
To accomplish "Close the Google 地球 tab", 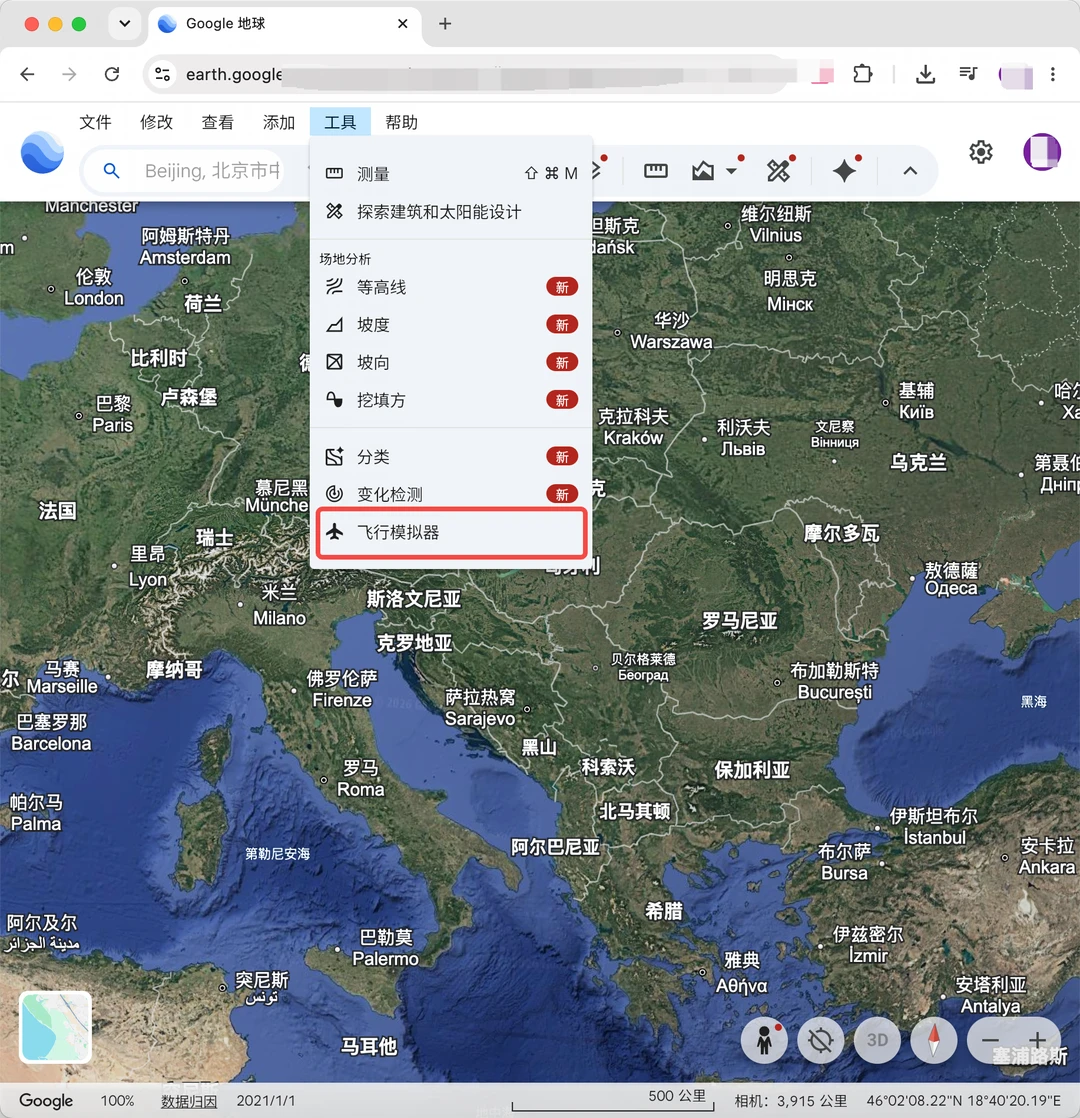I will [403, 24].
